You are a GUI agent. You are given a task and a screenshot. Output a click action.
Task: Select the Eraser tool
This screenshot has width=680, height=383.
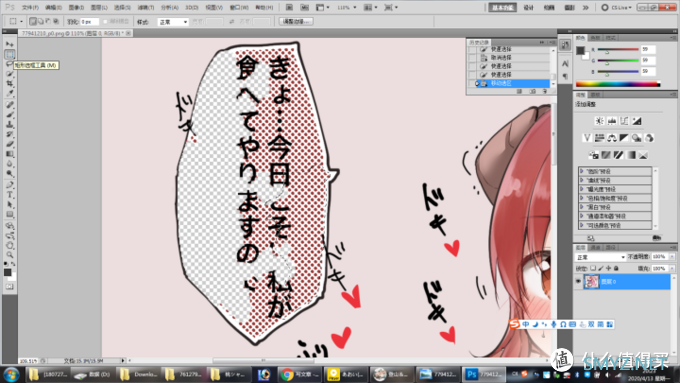[x=10, y=144]
